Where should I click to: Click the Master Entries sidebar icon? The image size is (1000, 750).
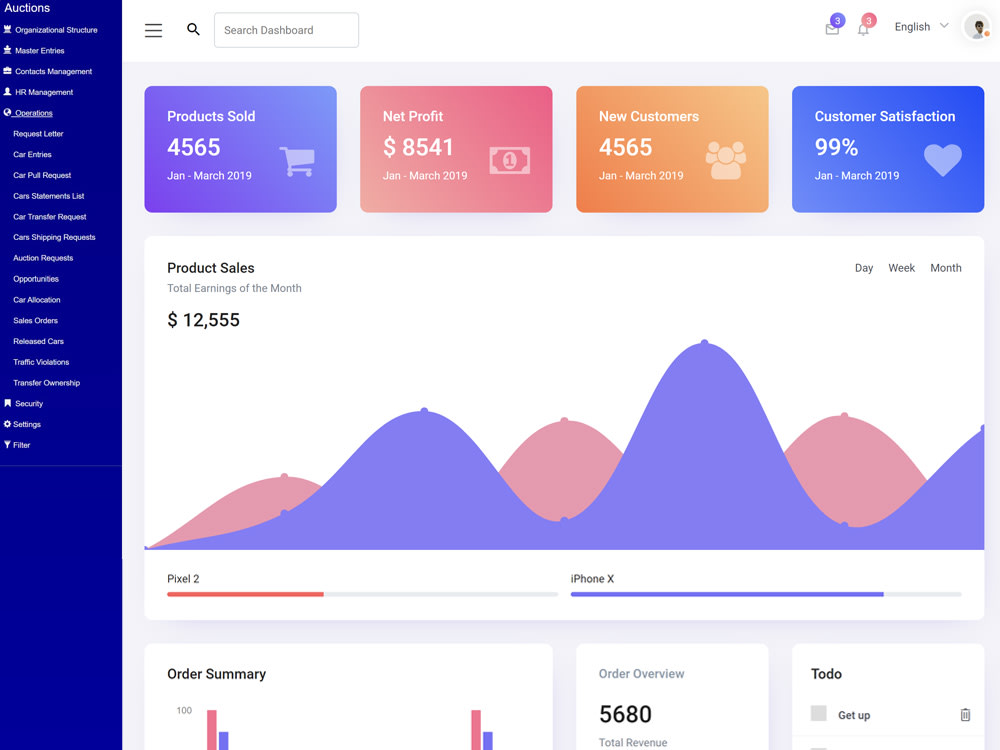[x=8, y=50]
